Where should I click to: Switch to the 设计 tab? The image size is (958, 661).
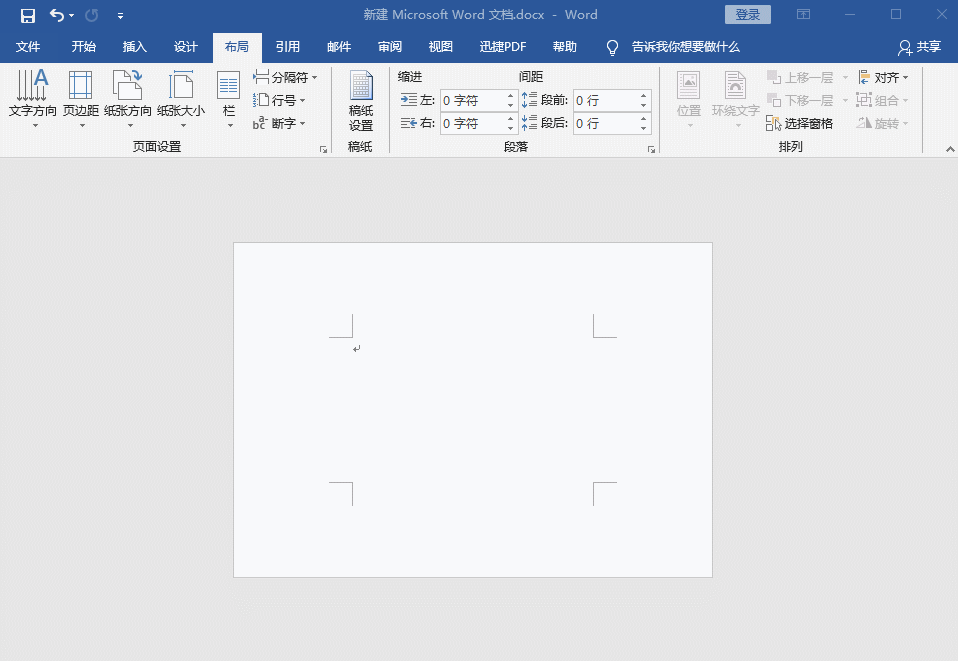coord(186,47)
